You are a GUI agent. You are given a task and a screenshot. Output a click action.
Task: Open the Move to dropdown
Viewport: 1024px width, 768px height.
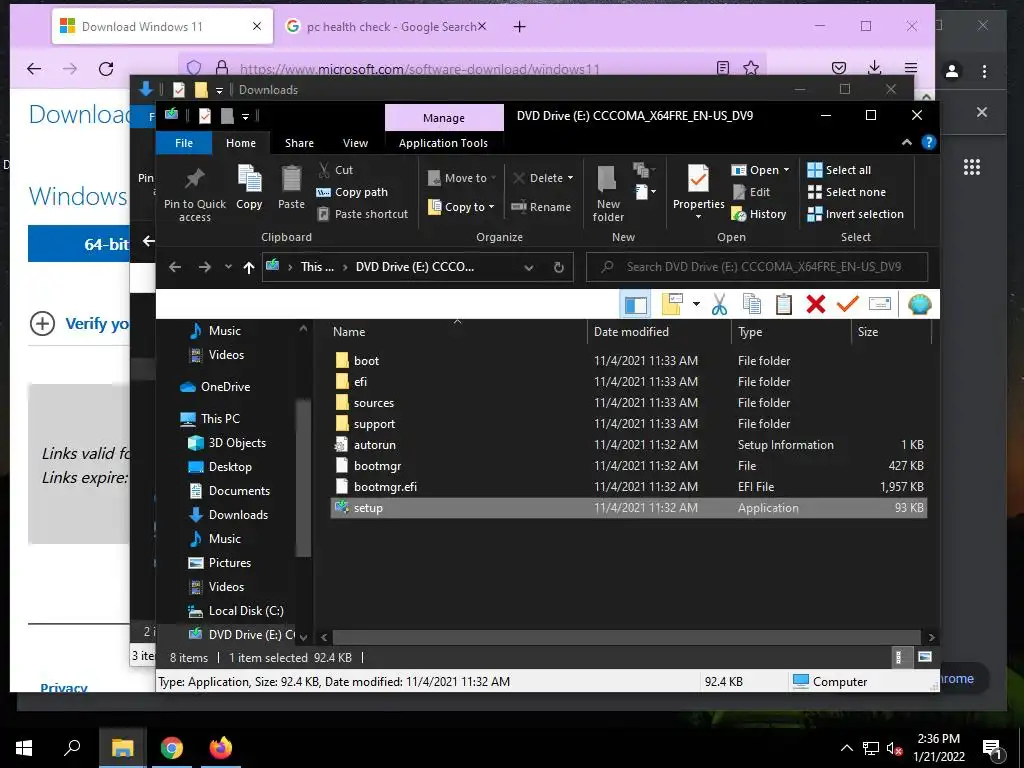[462, 178]
